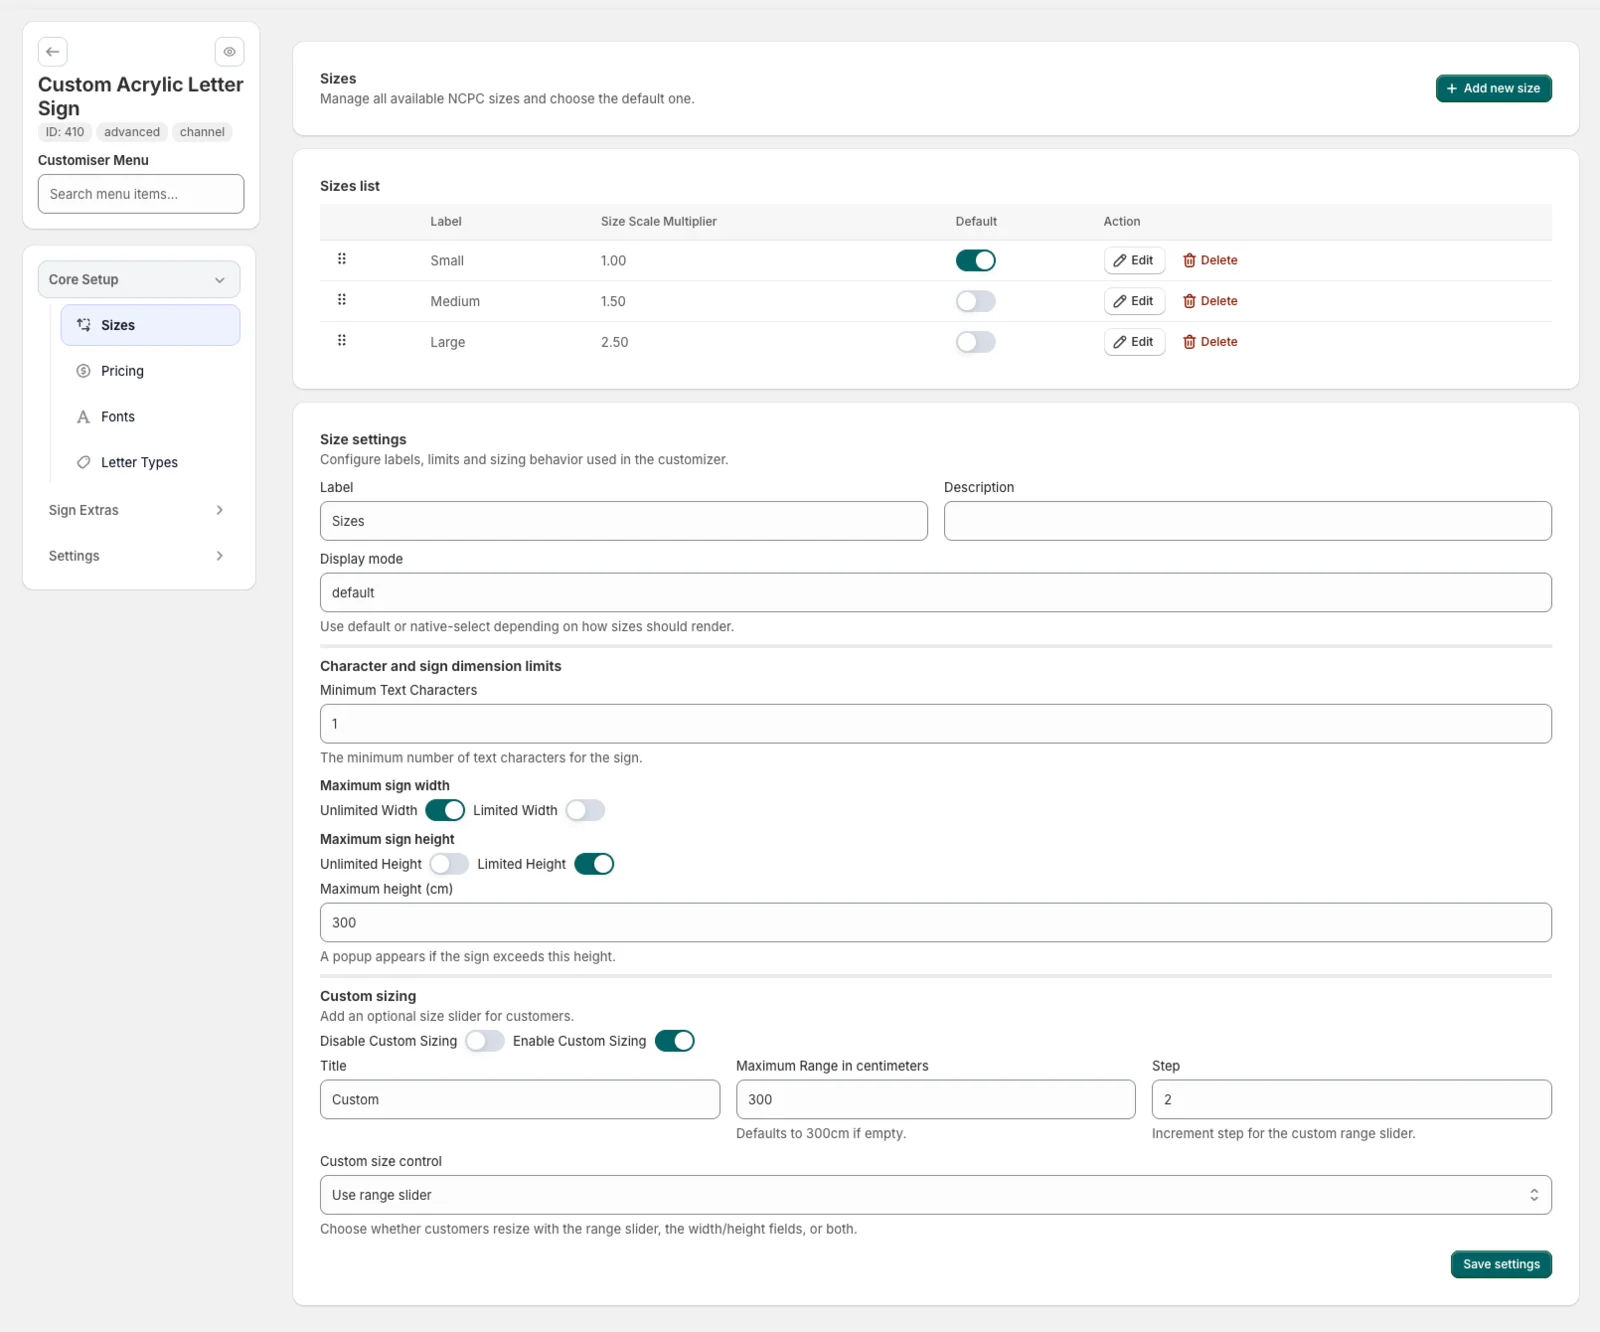Open the Sizes menu item

[x=150, y=325]
